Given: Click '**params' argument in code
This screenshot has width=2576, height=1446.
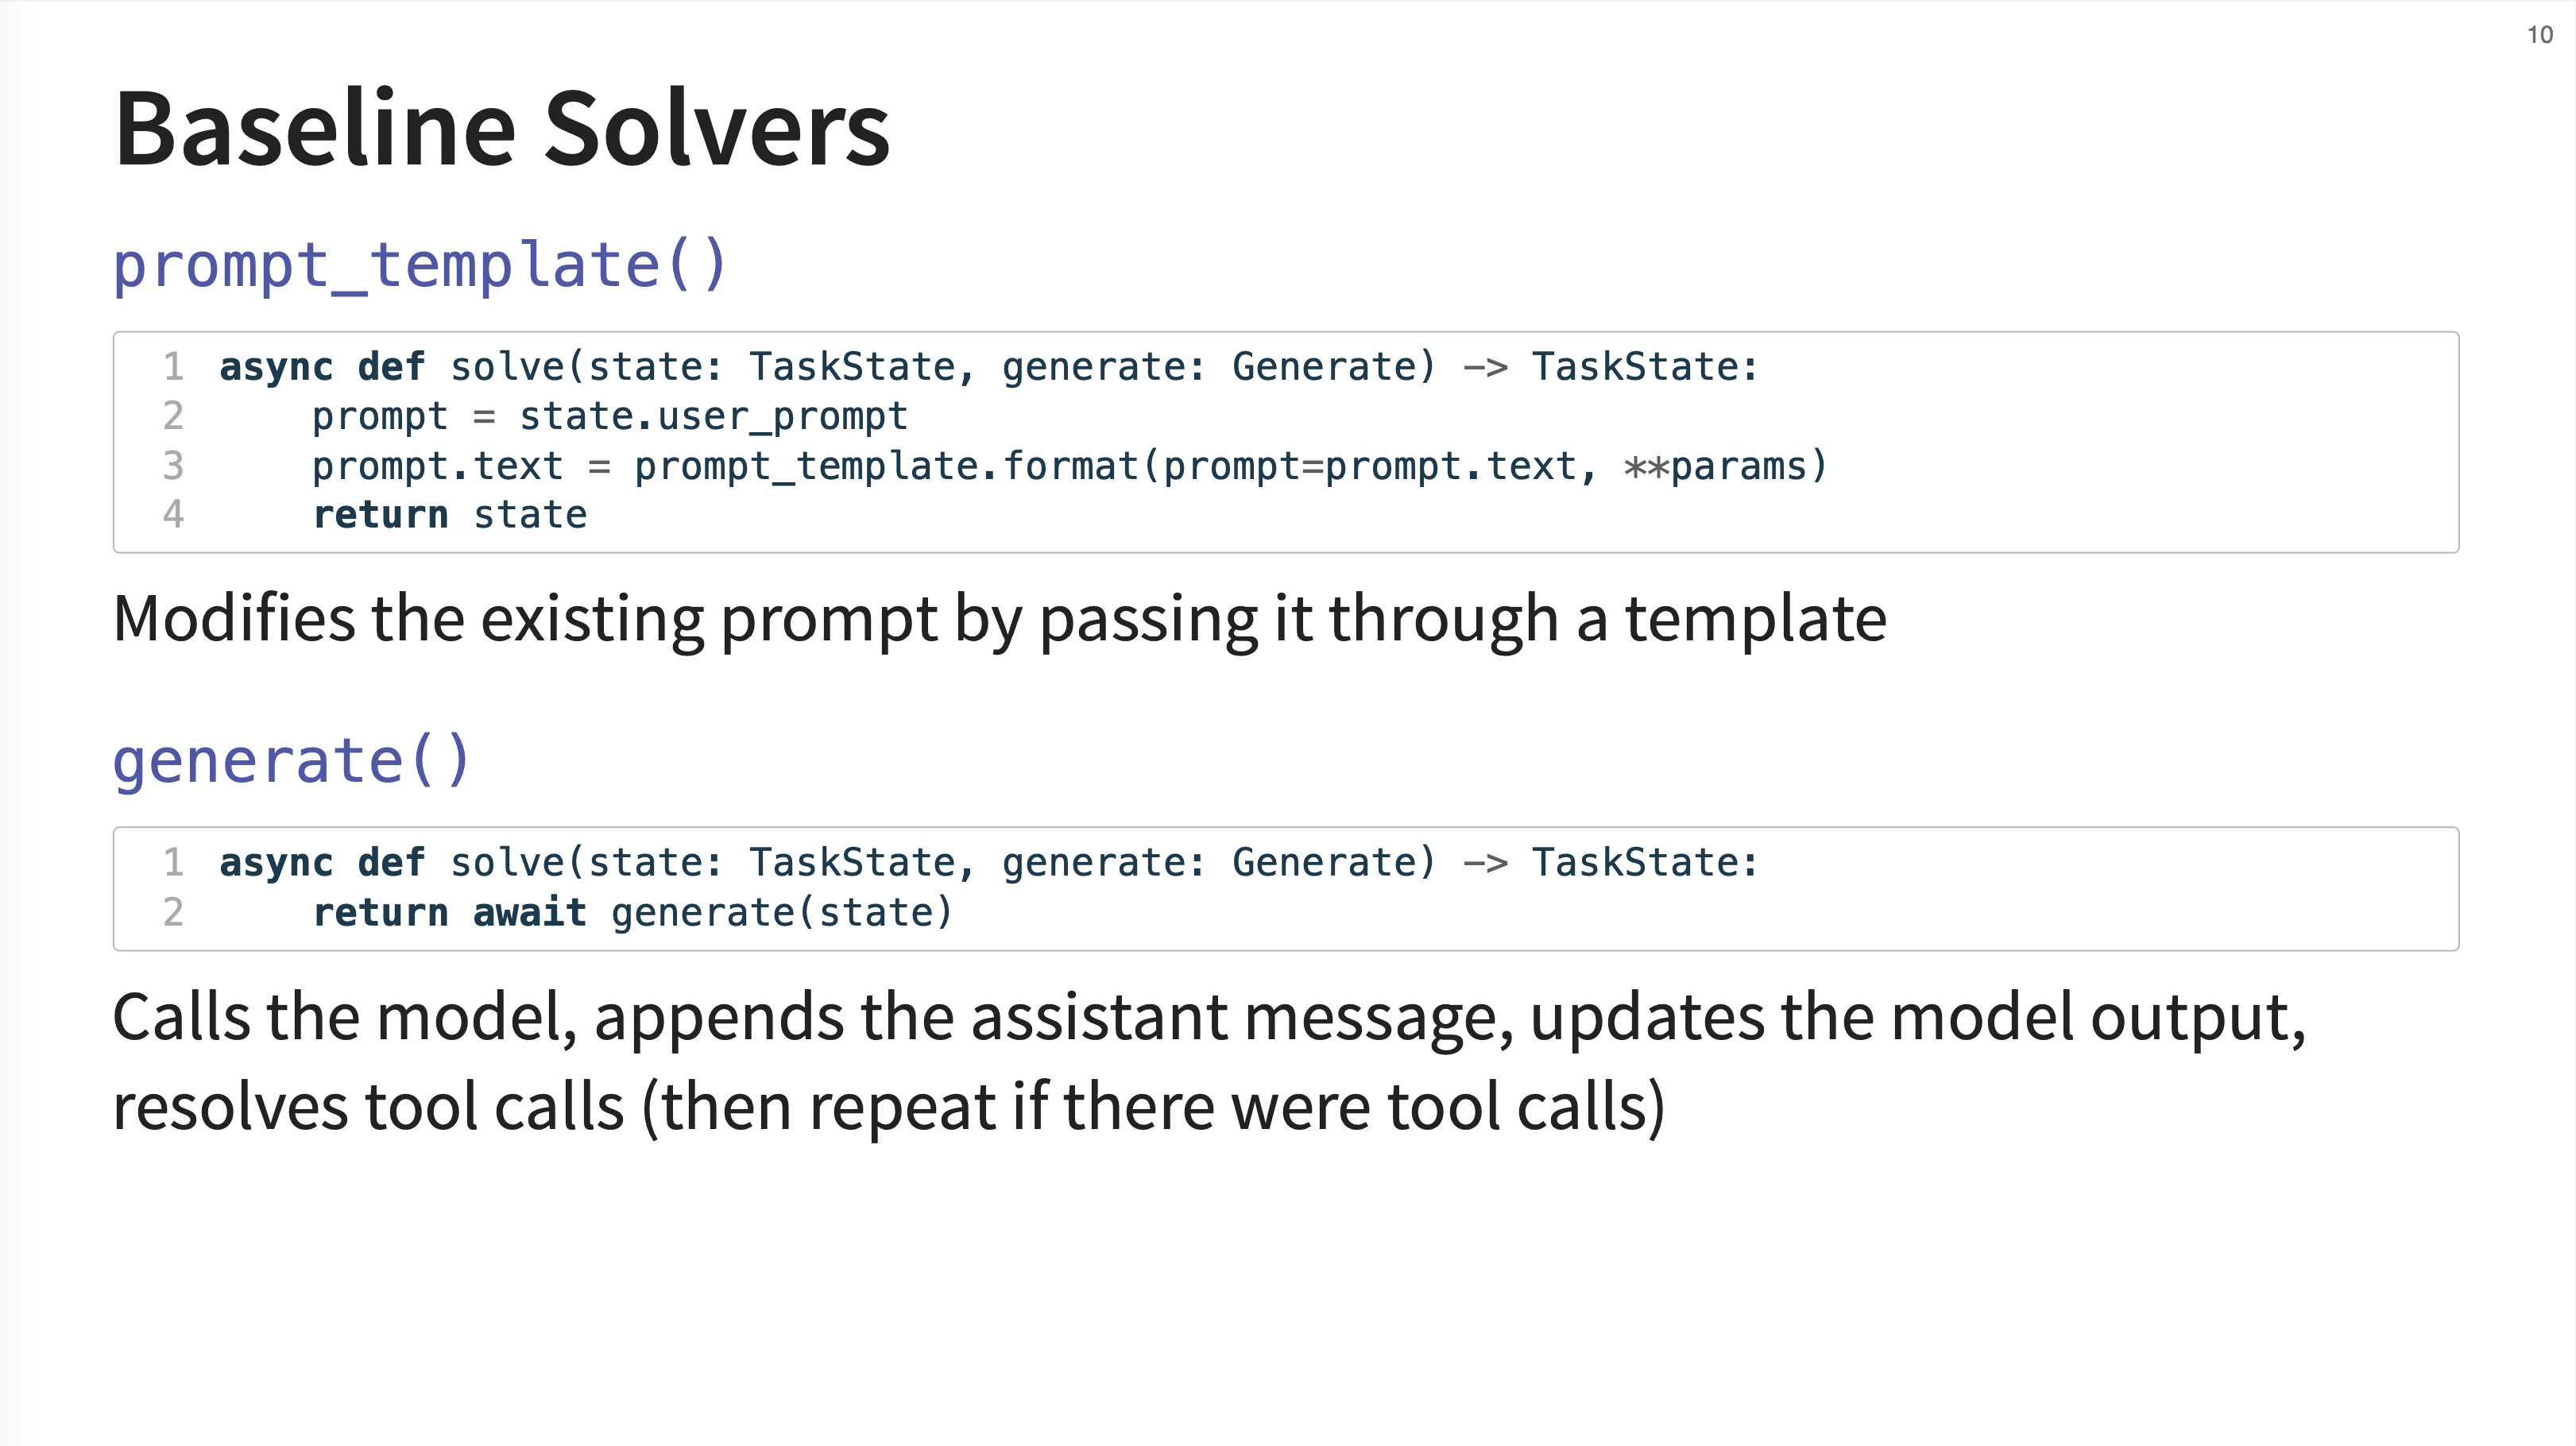Looking at the screenshot, I should click(x=1713, y=466).
